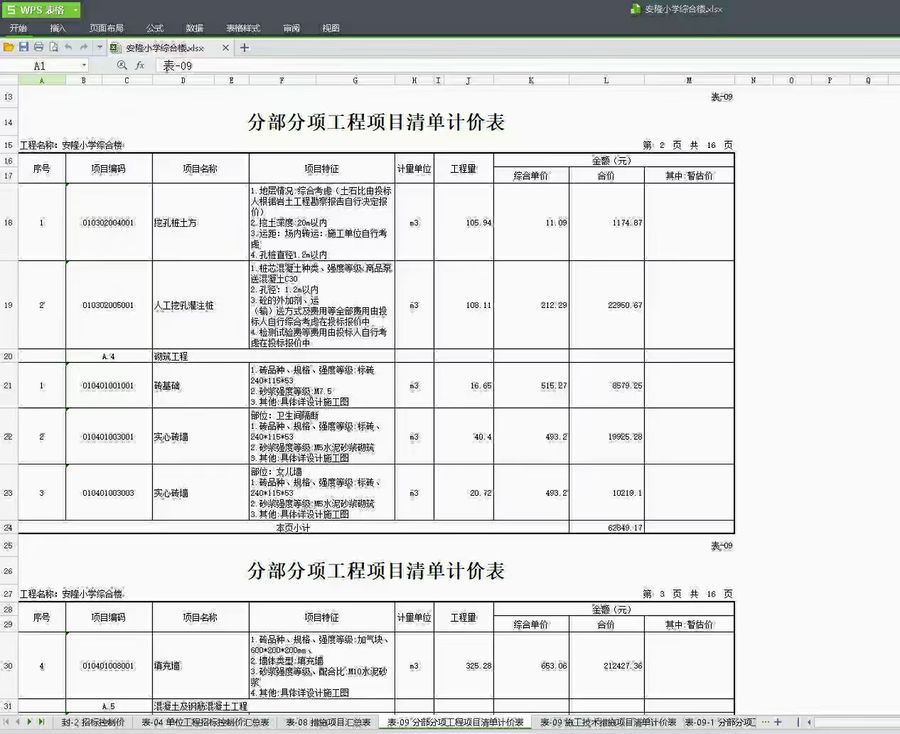Open the insert function fx icon

(x=140, y=65)
